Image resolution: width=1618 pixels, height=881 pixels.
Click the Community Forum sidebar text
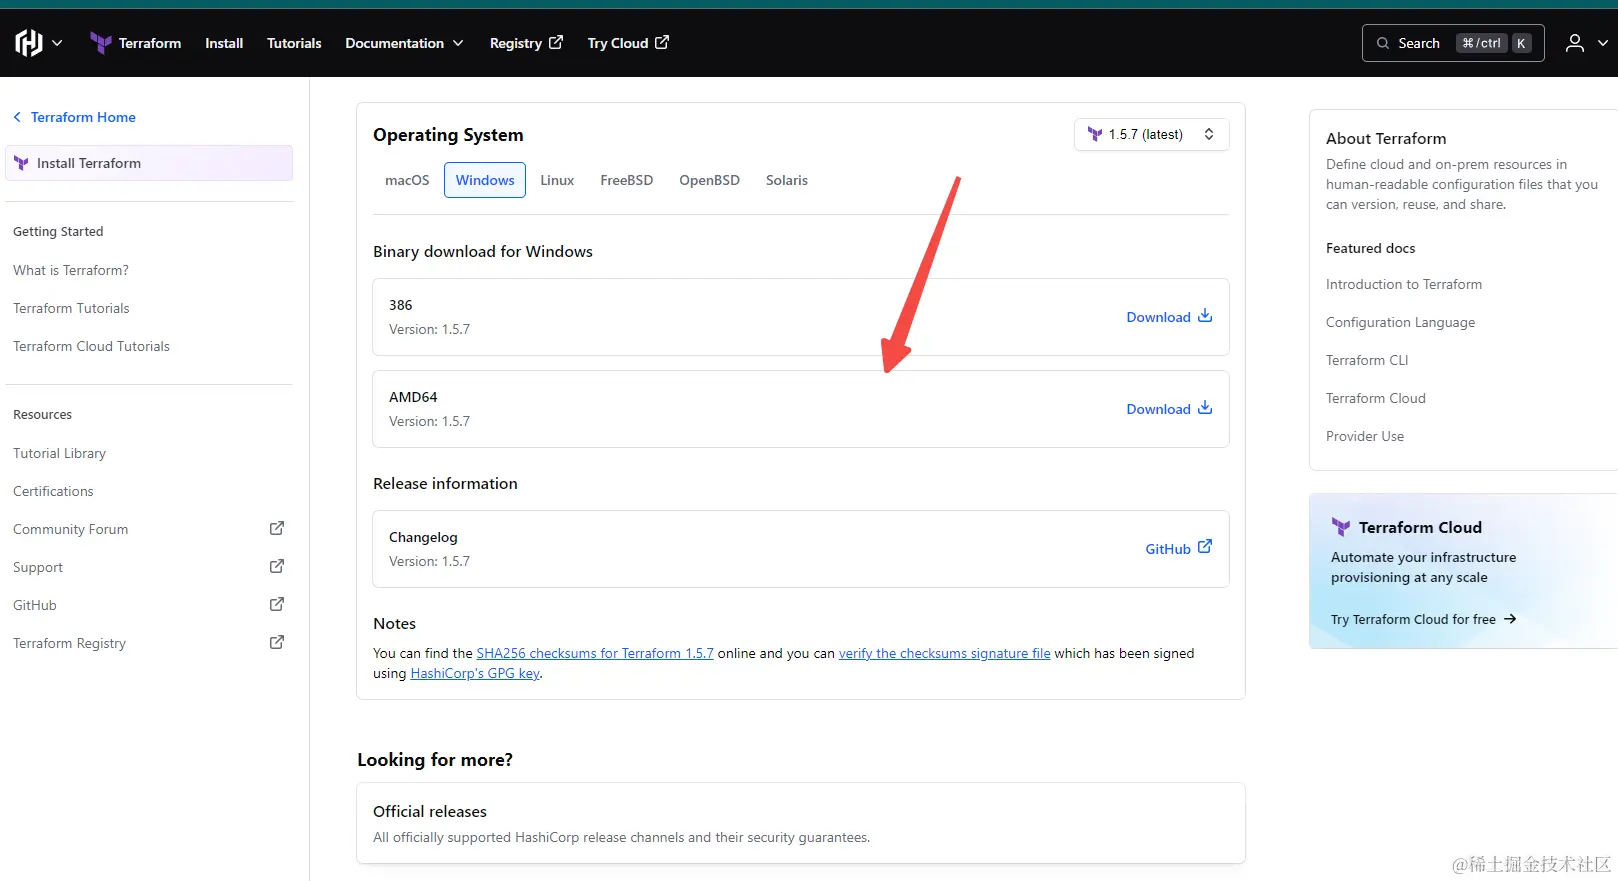(x=70, y=529)
